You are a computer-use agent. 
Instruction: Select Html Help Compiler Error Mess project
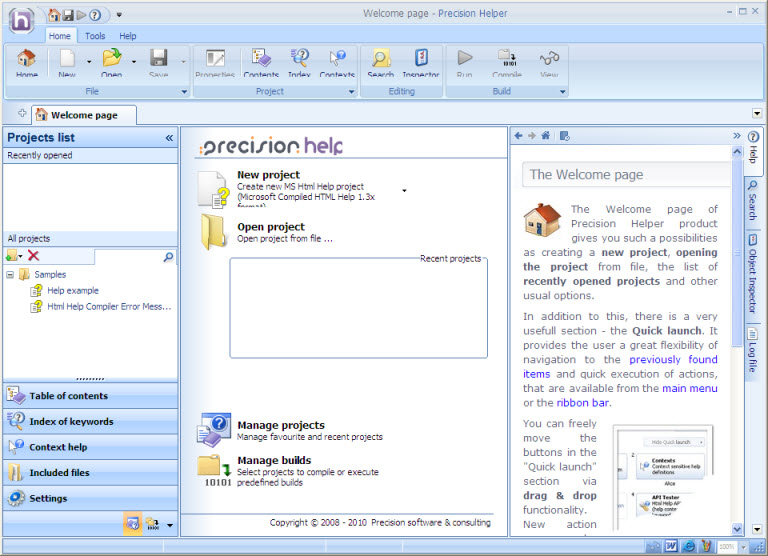[x=109, y=307]
